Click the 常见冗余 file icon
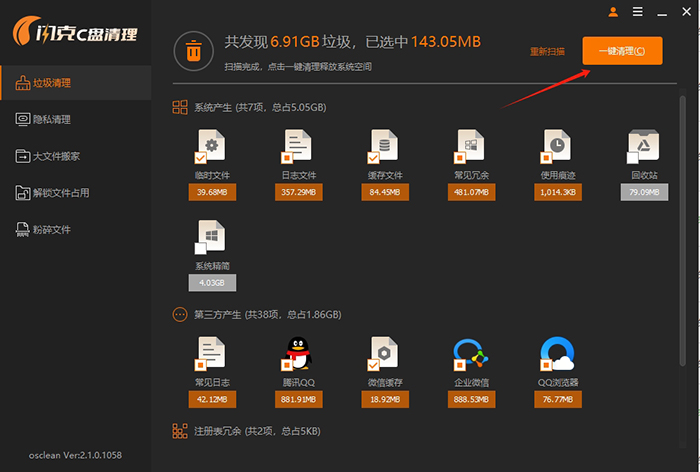700x472 pixels. [471, 145]
